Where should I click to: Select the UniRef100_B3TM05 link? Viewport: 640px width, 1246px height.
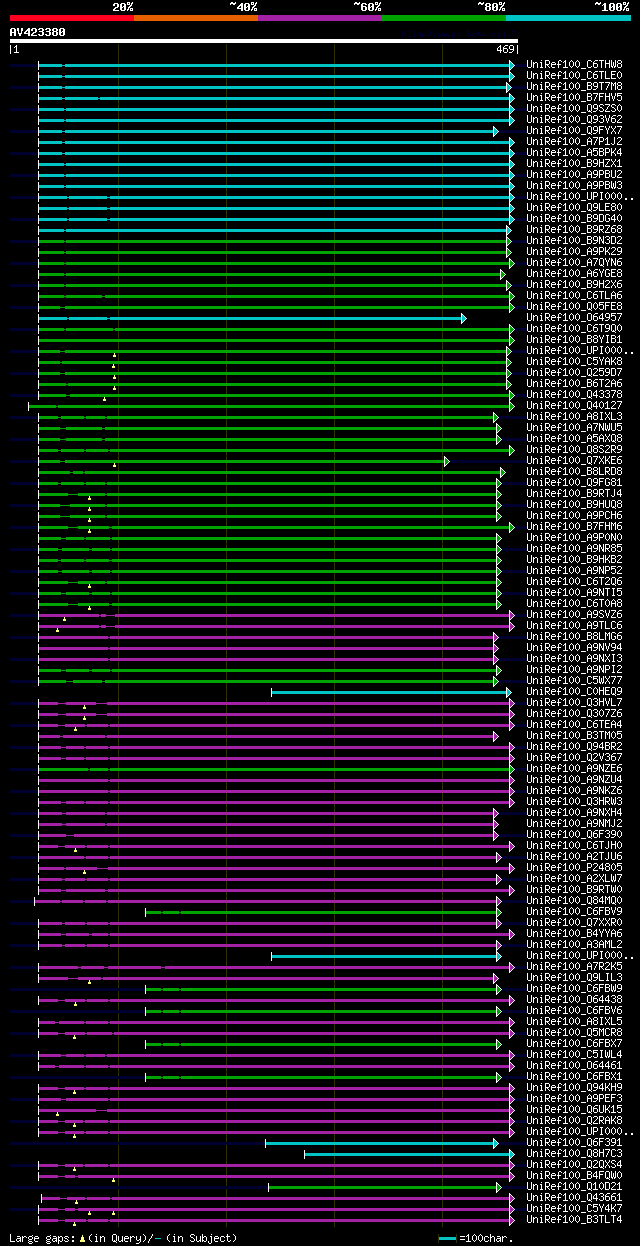click(574, 736)
